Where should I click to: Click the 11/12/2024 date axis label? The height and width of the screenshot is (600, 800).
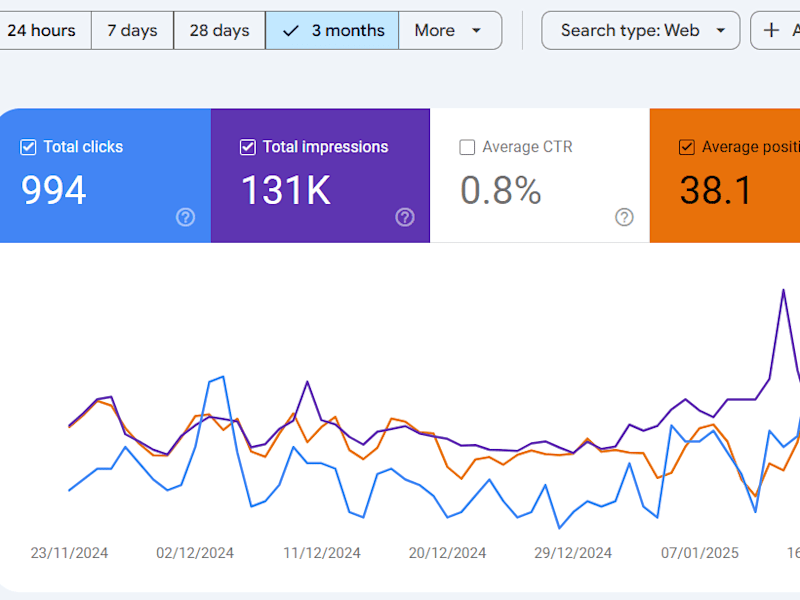click(321, 553)
